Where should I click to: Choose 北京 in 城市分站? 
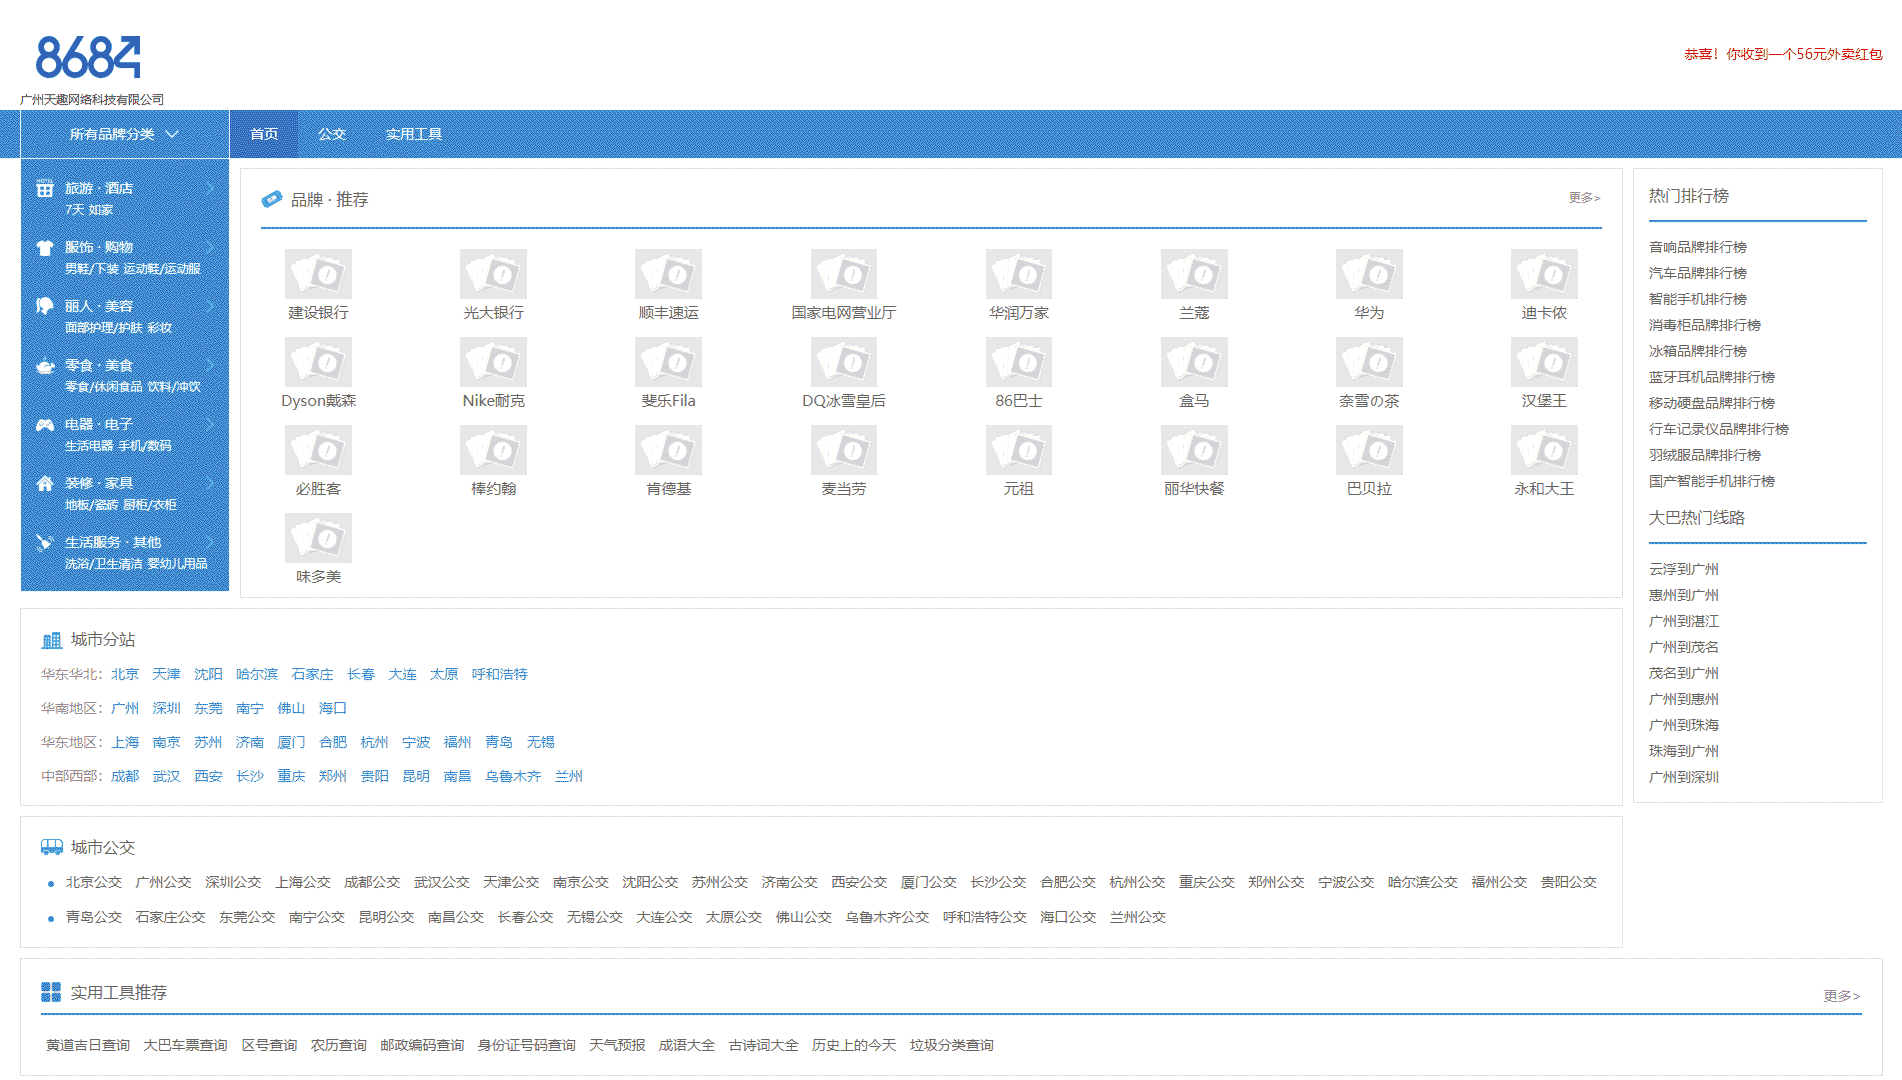pos(125,674)
